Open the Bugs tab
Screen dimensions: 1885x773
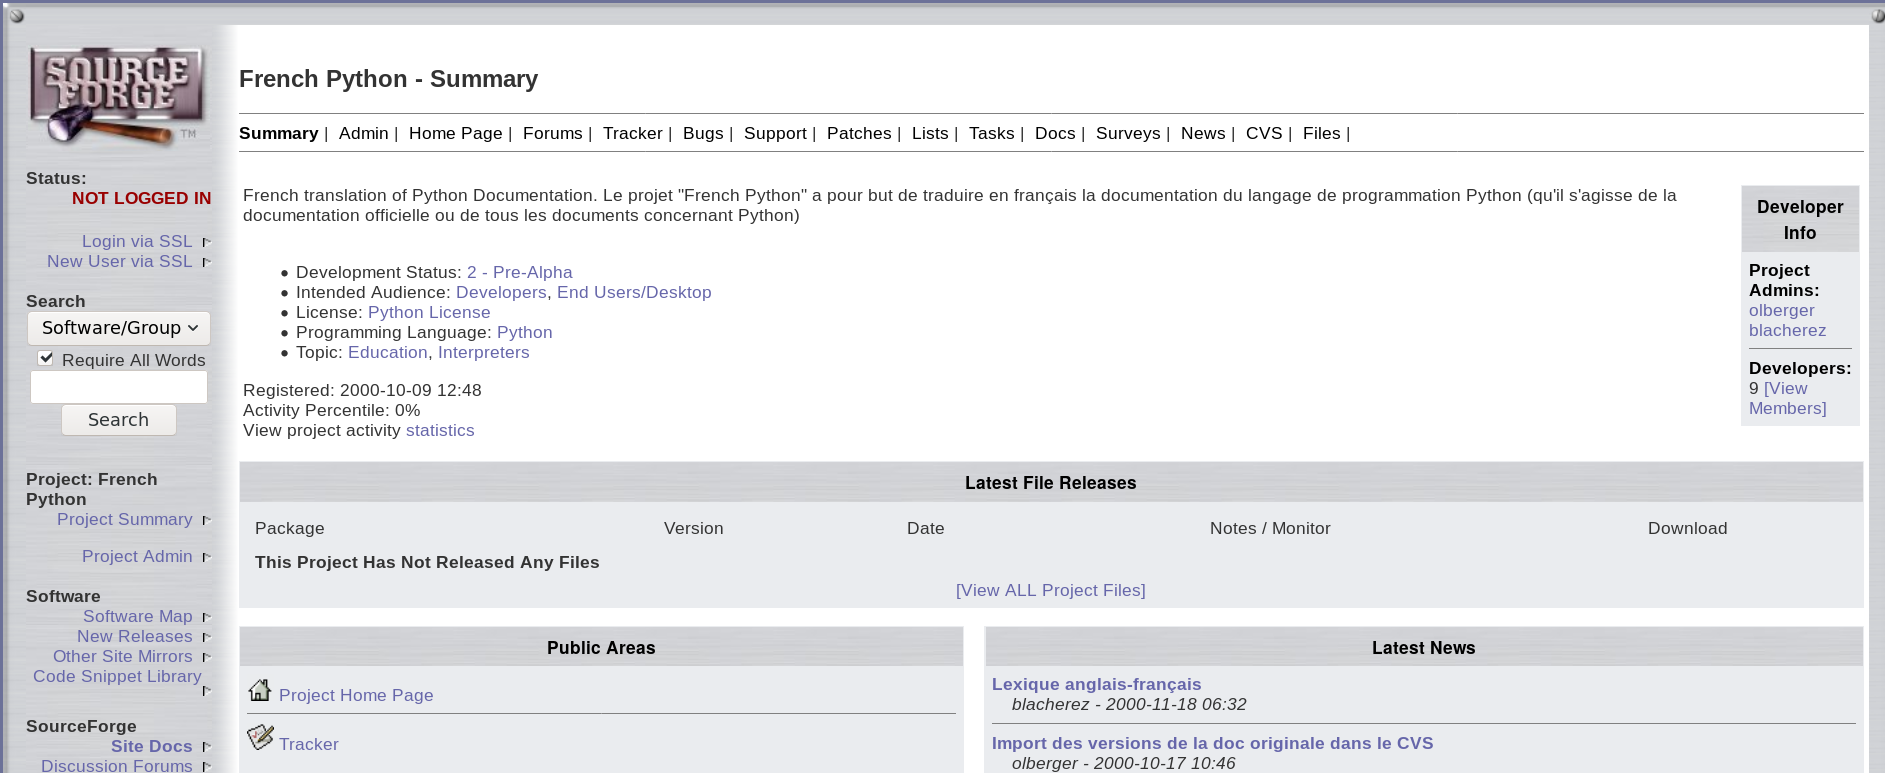pyautogui.click(x=703, y=133)
